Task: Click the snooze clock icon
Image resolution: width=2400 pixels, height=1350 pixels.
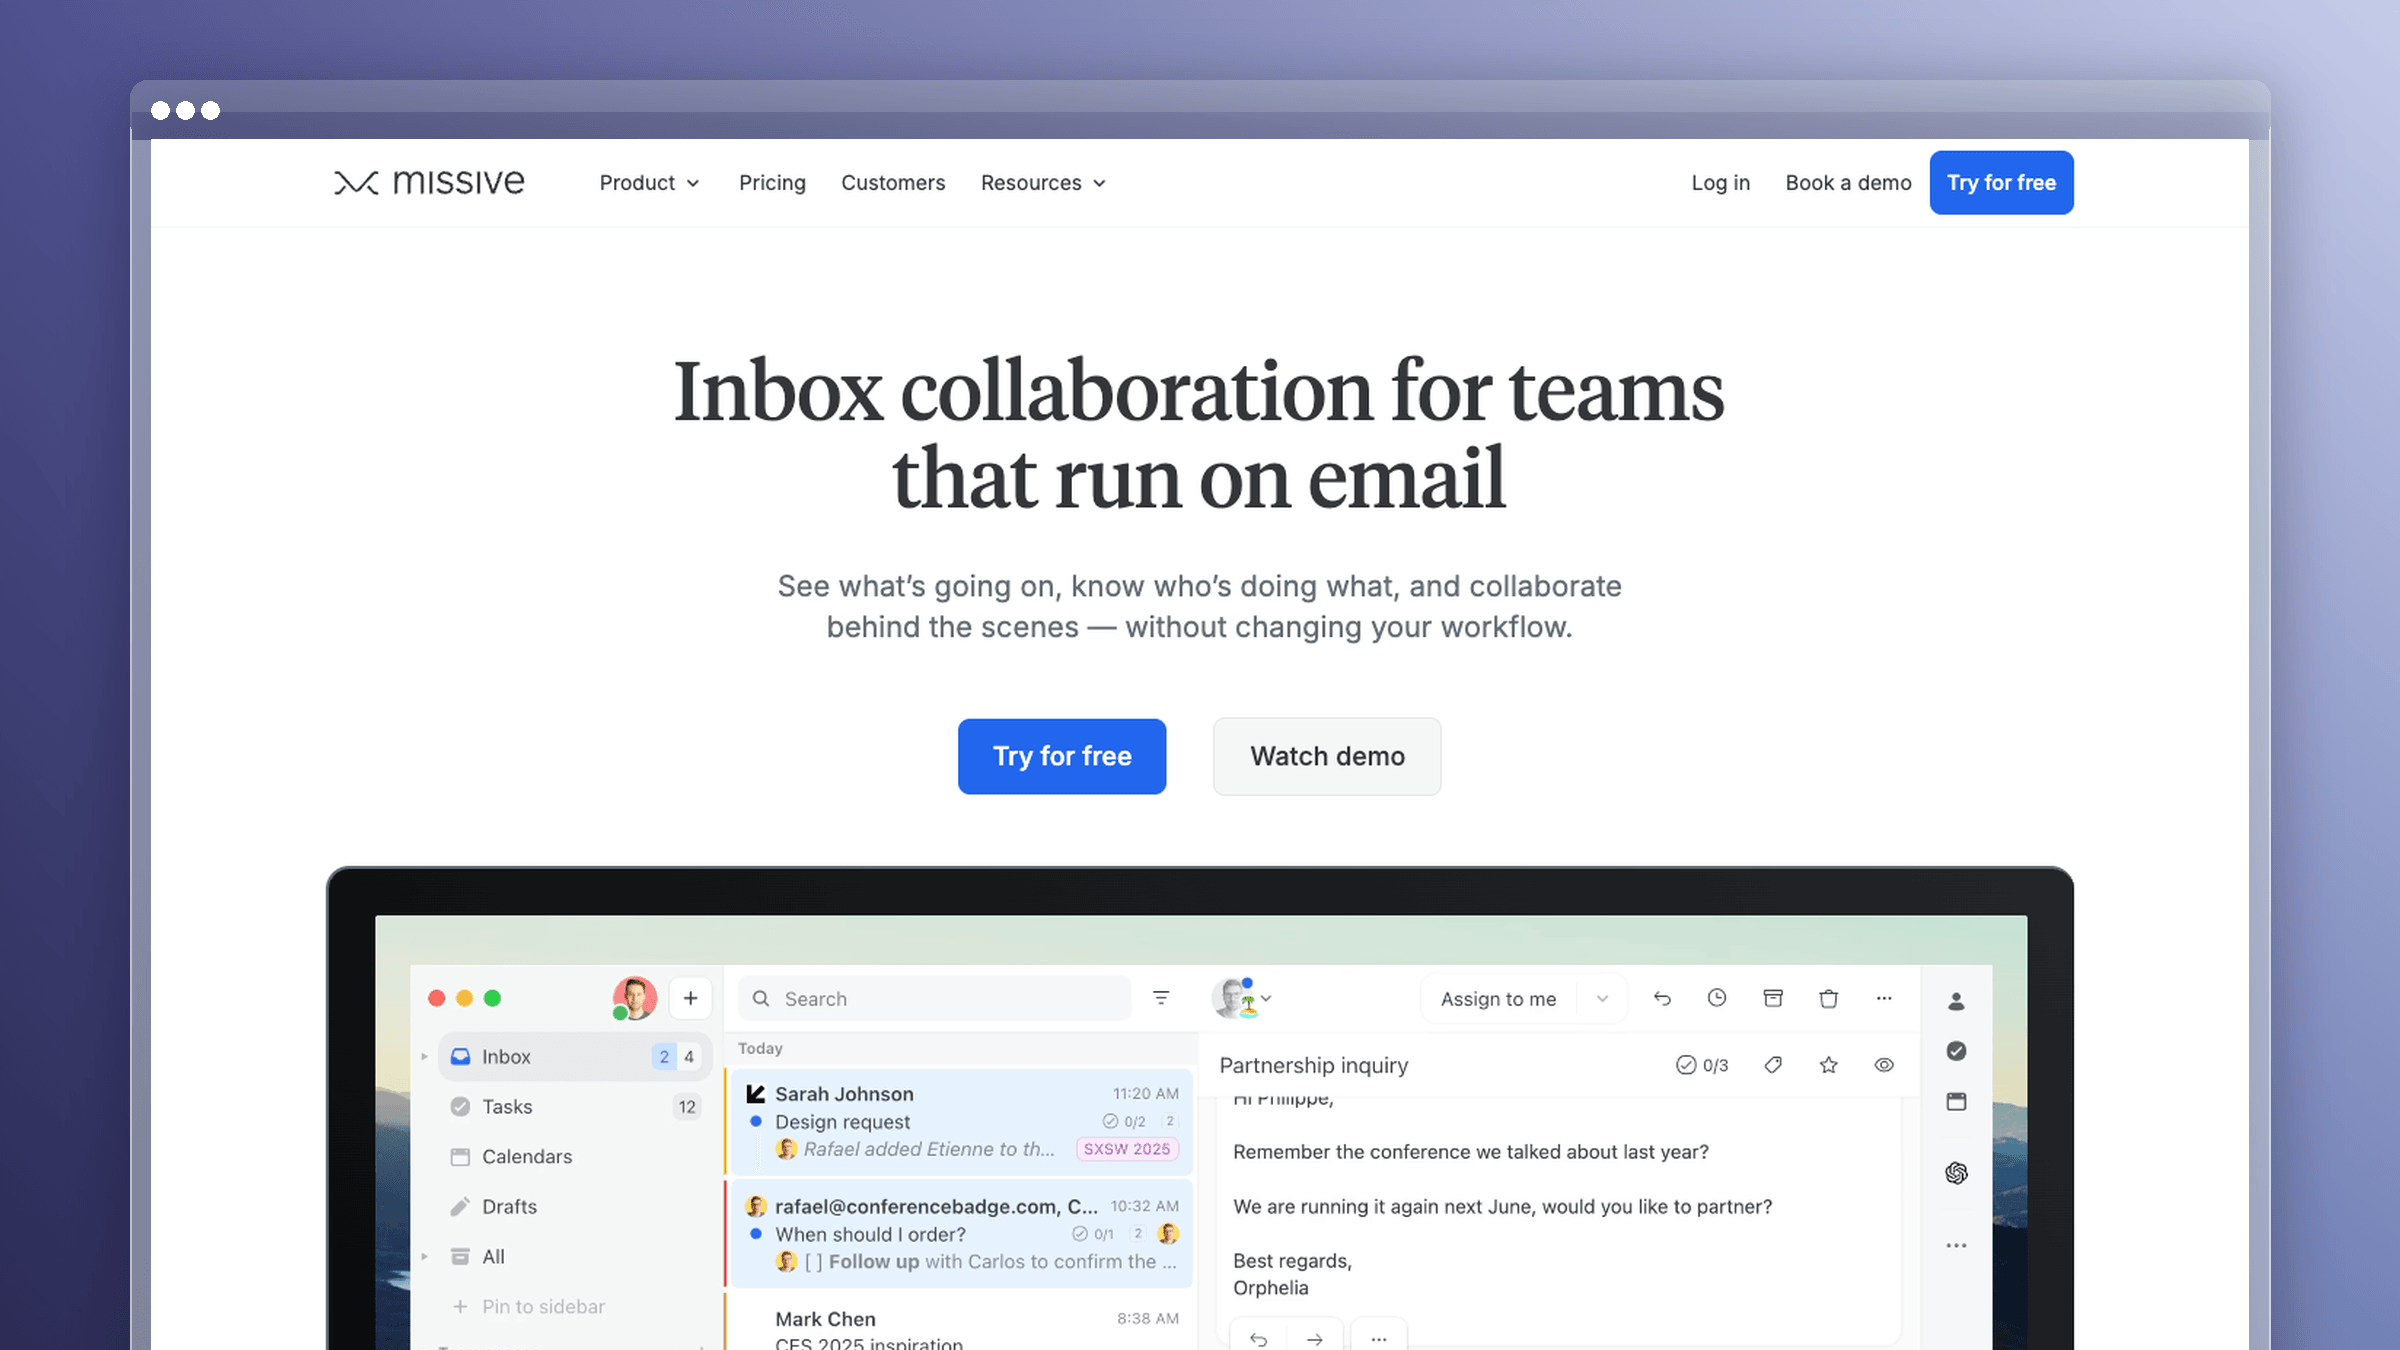Action: [x=1717, y=998]
